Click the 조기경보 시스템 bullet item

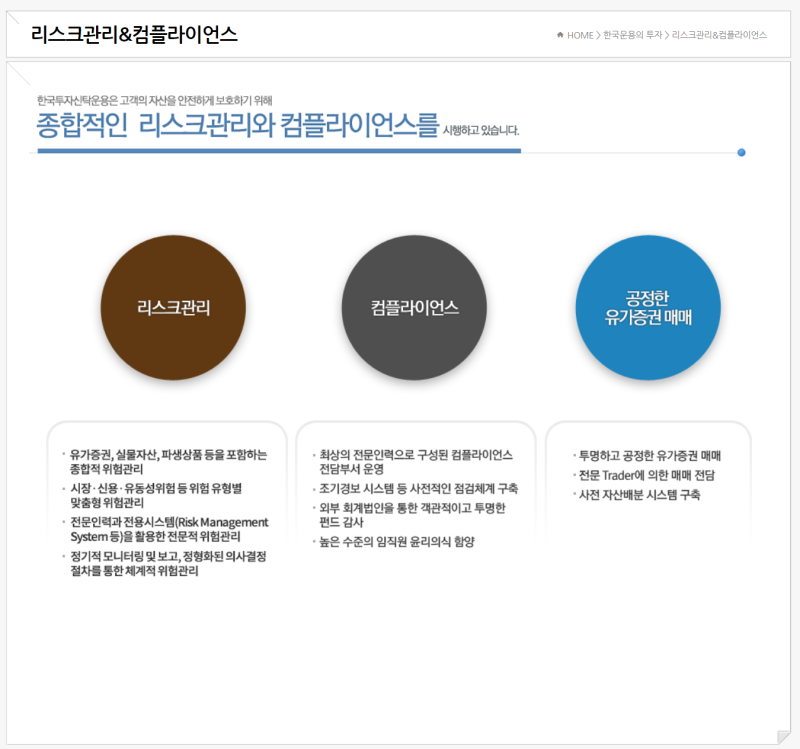(x=418, y=489)
